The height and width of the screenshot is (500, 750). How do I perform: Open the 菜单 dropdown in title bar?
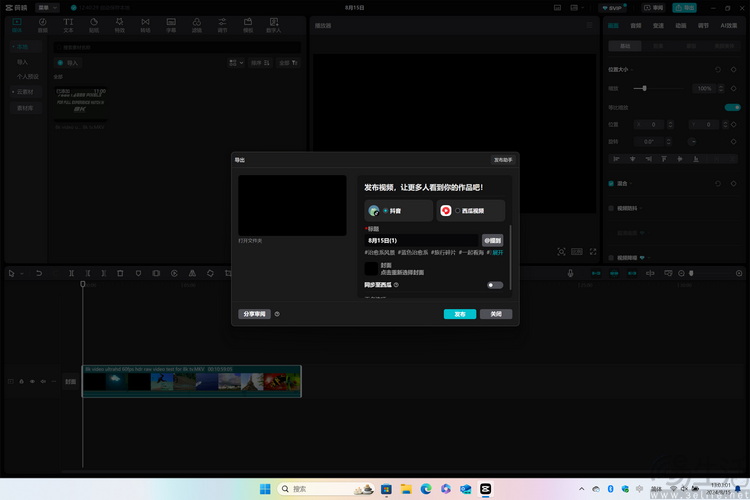click(47, 6)
